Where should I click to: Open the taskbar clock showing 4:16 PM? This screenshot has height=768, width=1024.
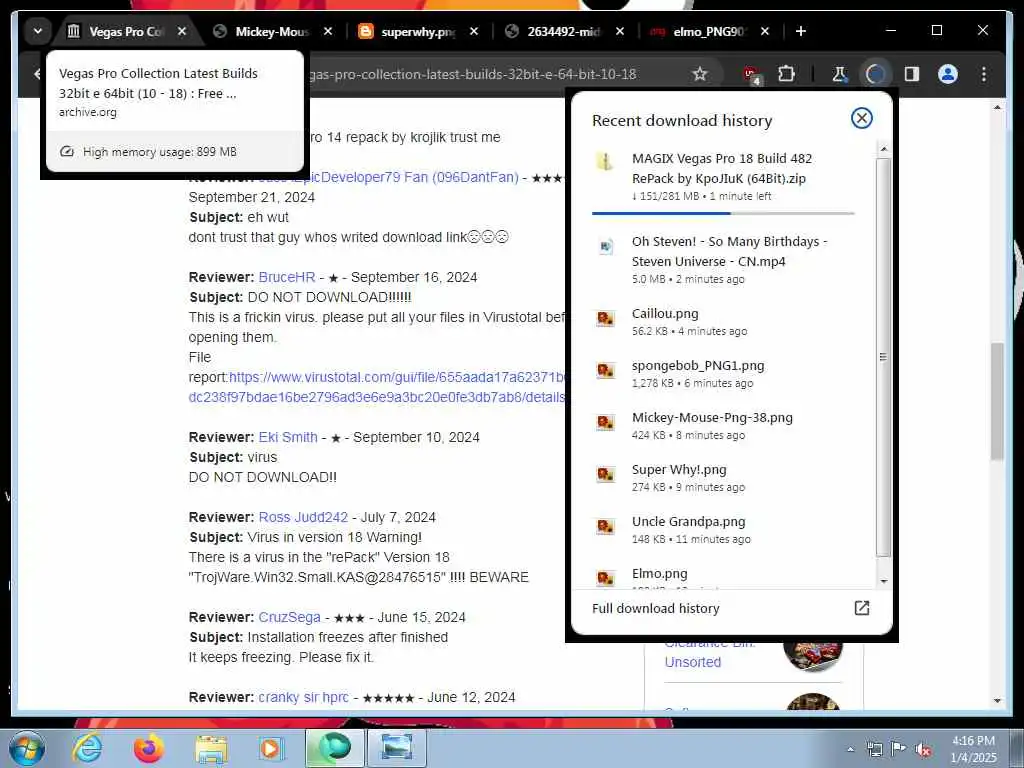(x=973, y=749)
